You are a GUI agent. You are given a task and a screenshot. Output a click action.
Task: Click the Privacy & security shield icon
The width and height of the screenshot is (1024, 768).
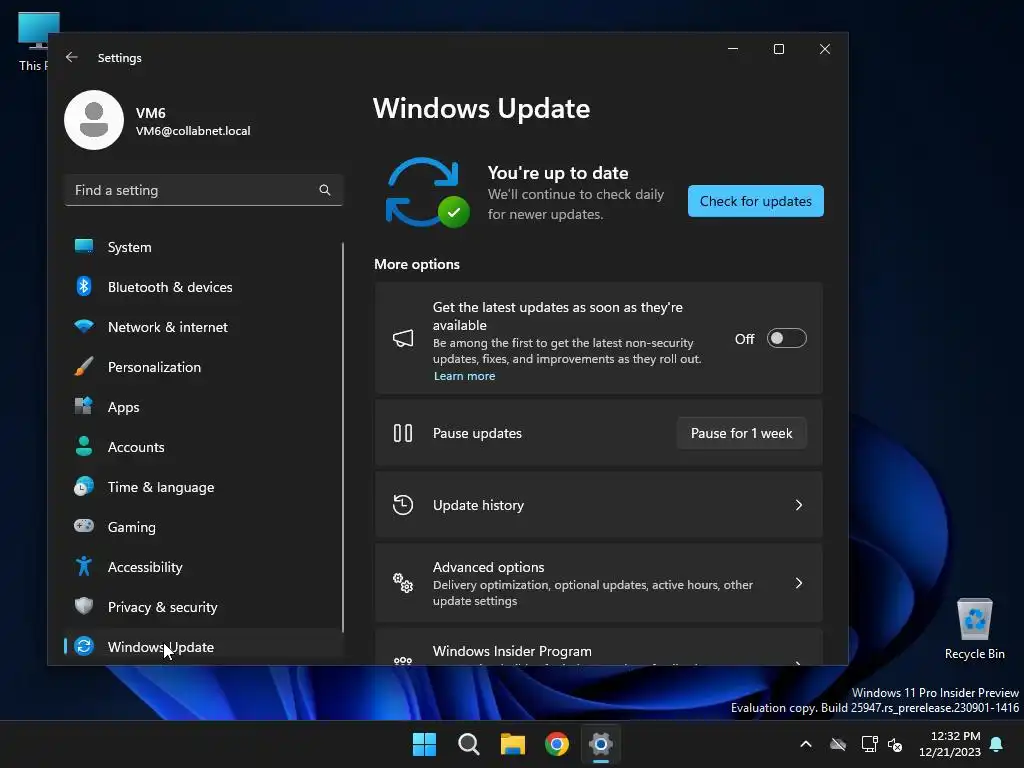pos(84,606)
